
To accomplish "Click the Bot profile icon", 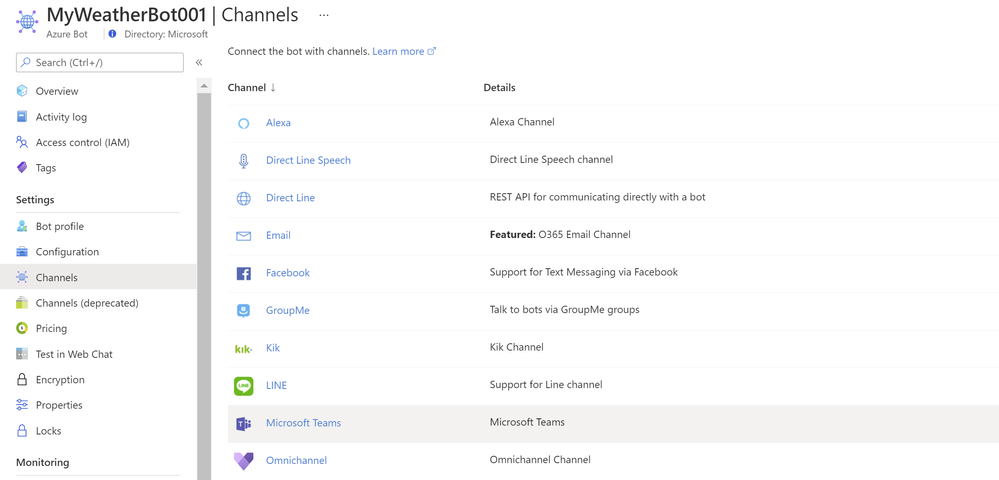I will pyautogui.click(x=22, y=226).
